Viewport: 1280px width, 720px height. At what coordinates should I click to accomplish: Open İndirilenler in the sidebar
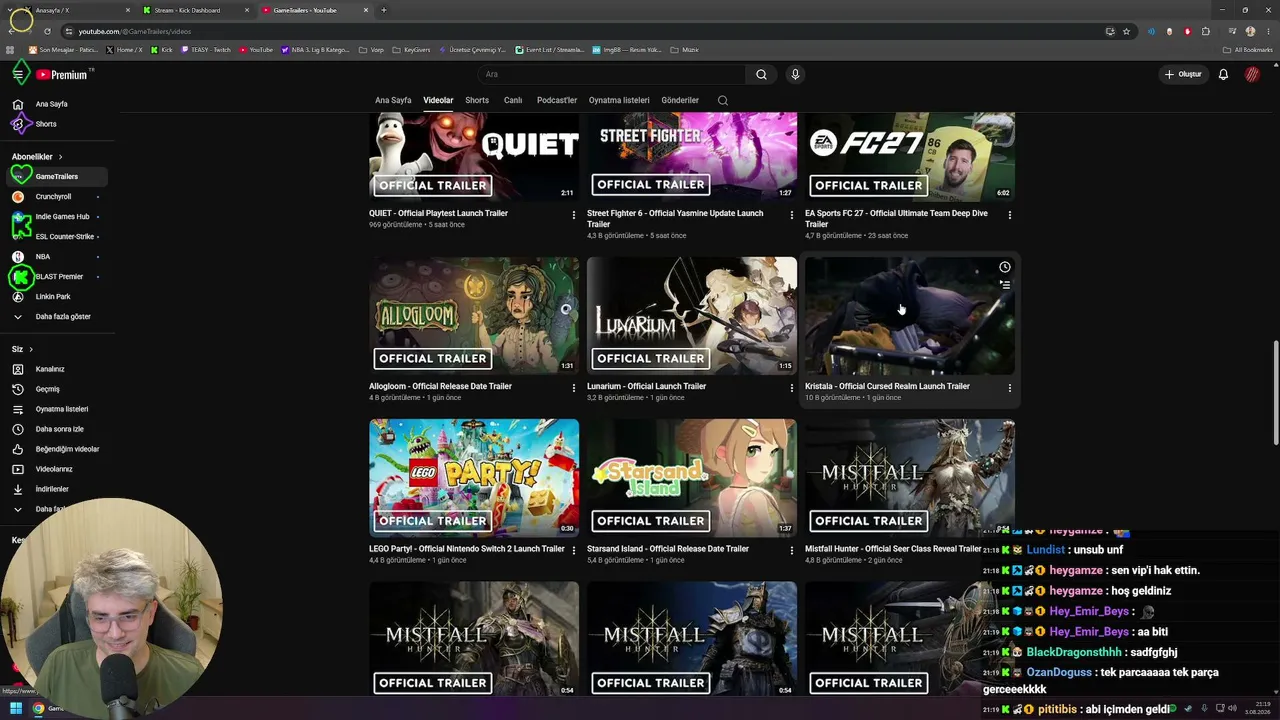57,489
